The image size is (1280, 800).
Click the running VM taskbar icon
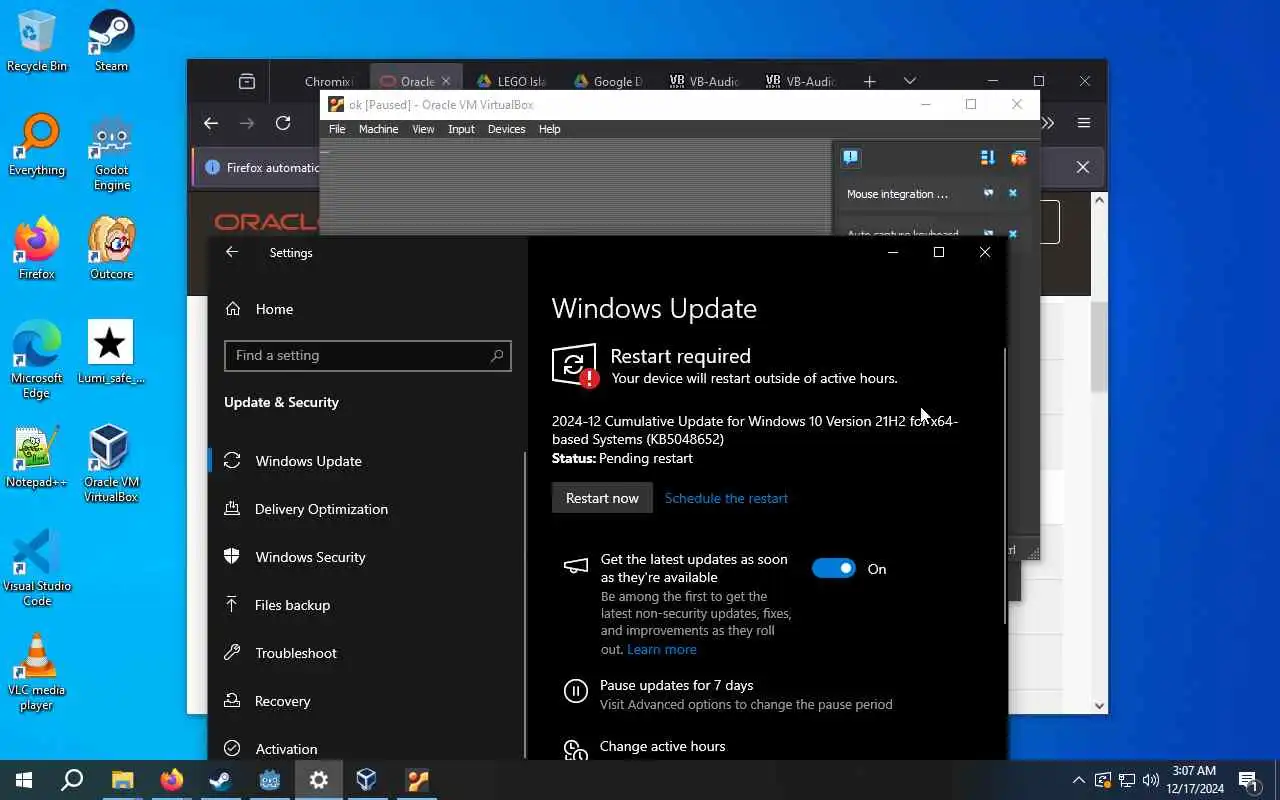[x=417, y=780]
